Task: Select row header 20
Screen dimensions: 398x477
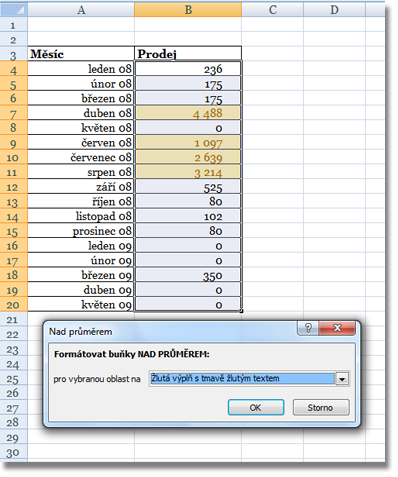Action: coord(14,305)
